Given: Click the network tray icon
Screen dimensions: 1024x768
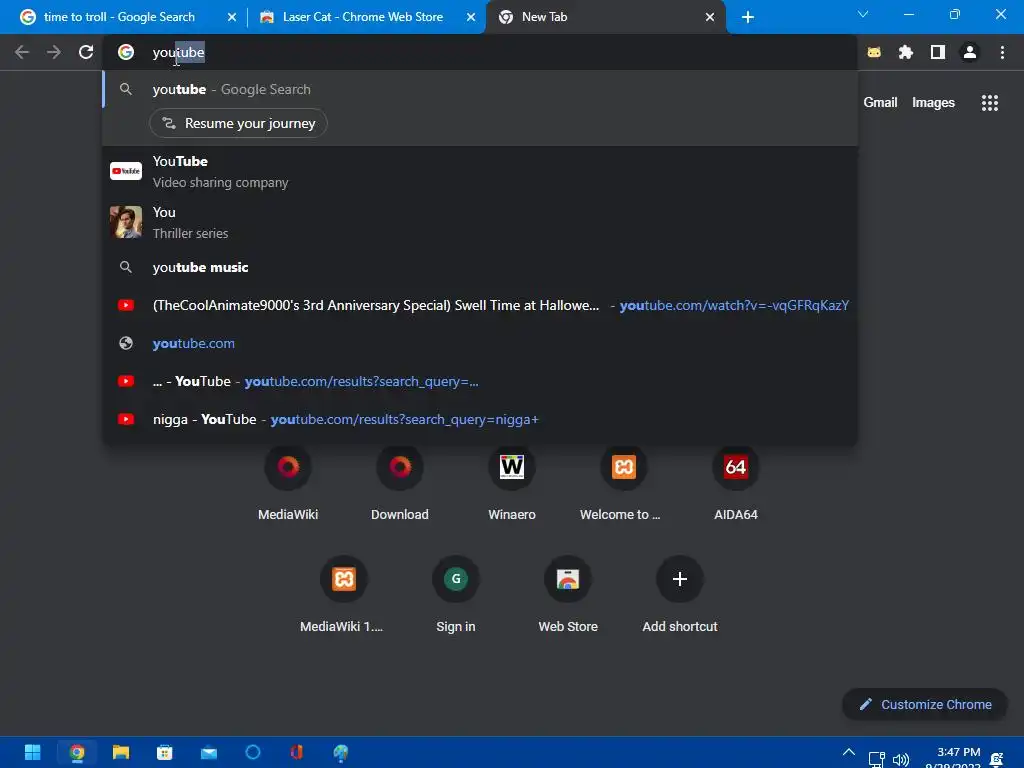Looking at the screenshot, I should click(876, 760).
